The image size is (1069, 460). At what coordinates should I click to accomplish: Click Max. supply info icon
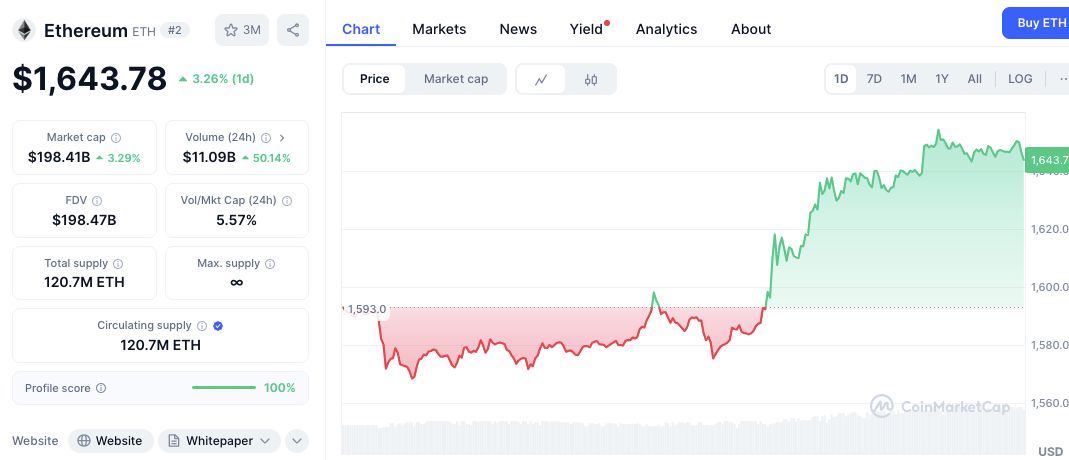pos(270,264)
